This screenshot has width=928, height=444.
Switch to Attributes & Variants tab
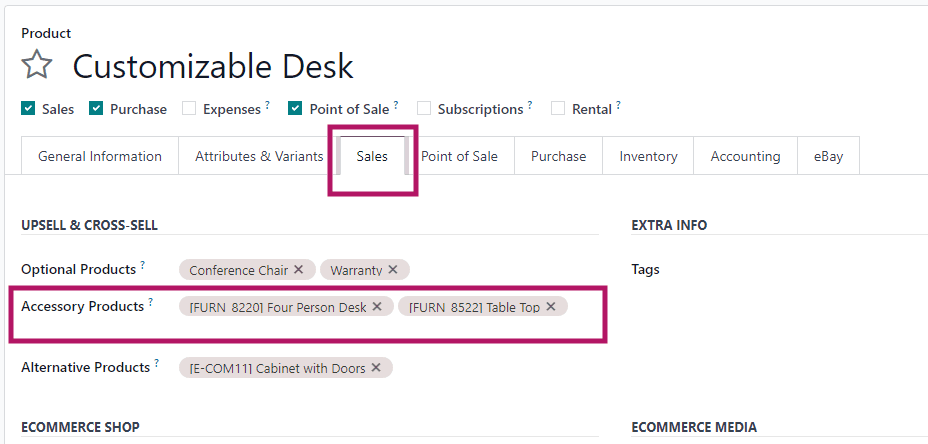259,156
